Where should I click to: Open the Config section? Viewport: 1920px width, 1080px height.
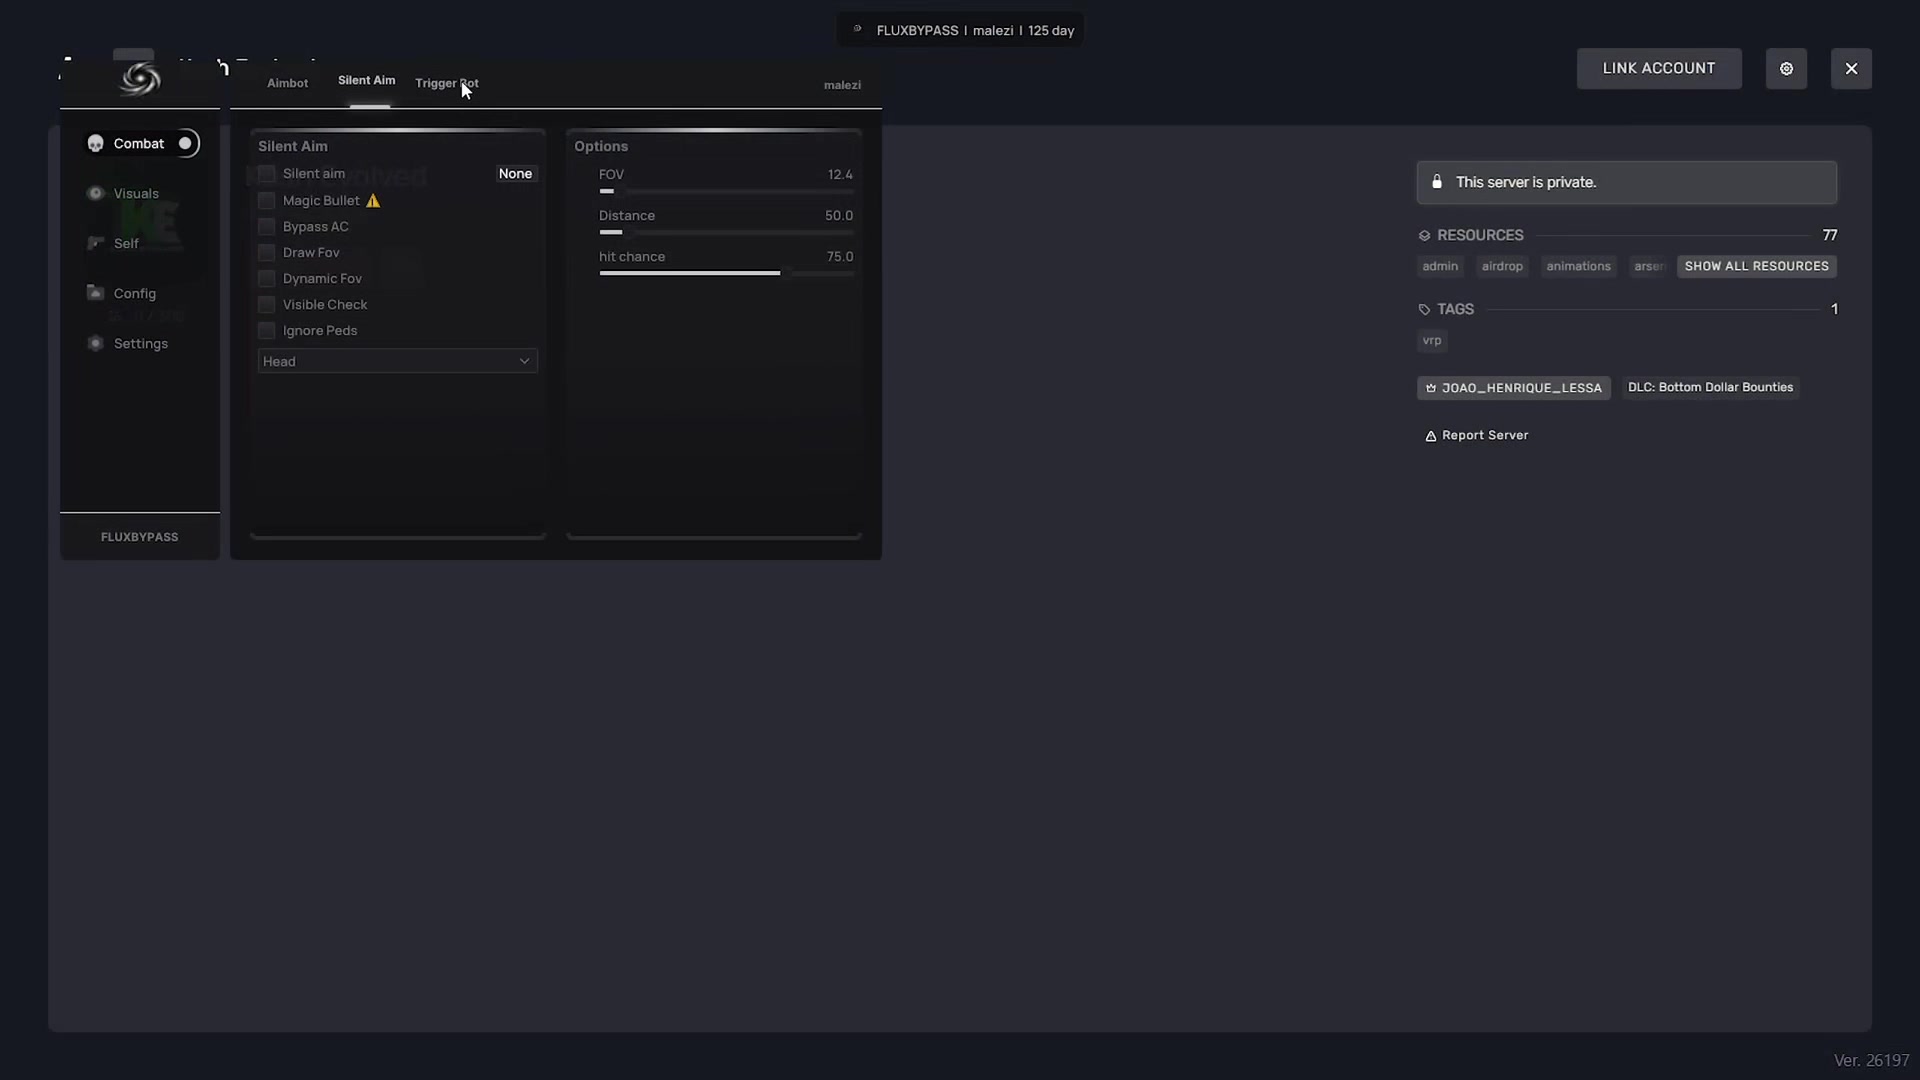click(x=135, y=294)
